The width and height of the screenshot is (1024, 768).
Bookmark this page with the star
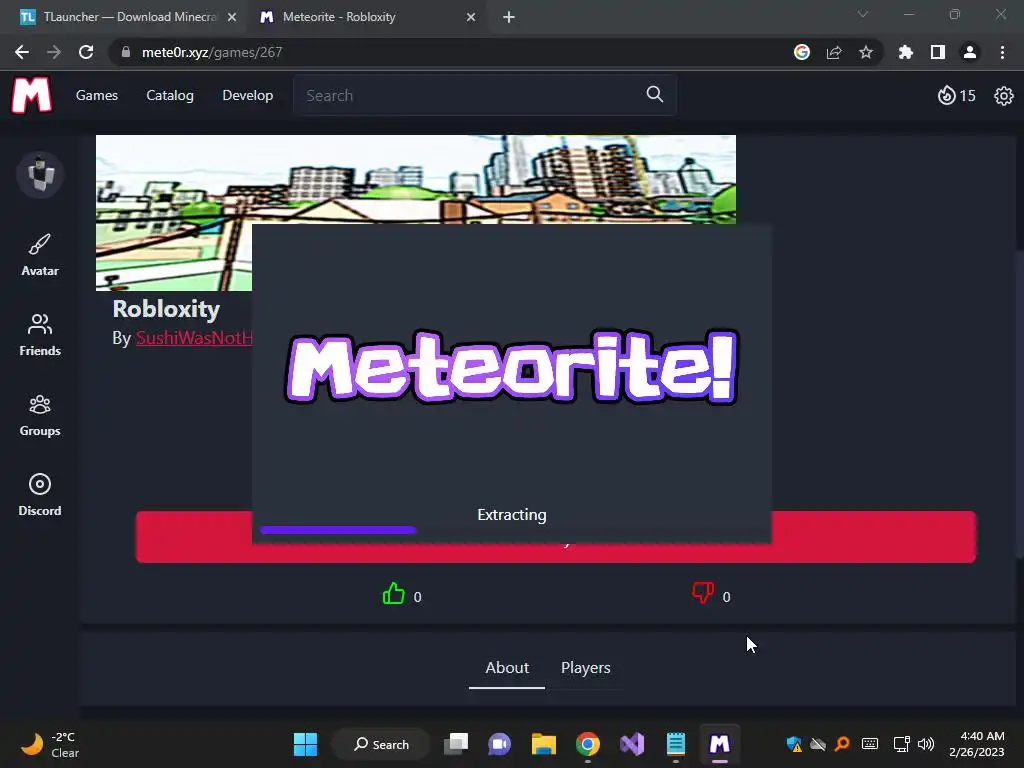(x=865, y=52)
